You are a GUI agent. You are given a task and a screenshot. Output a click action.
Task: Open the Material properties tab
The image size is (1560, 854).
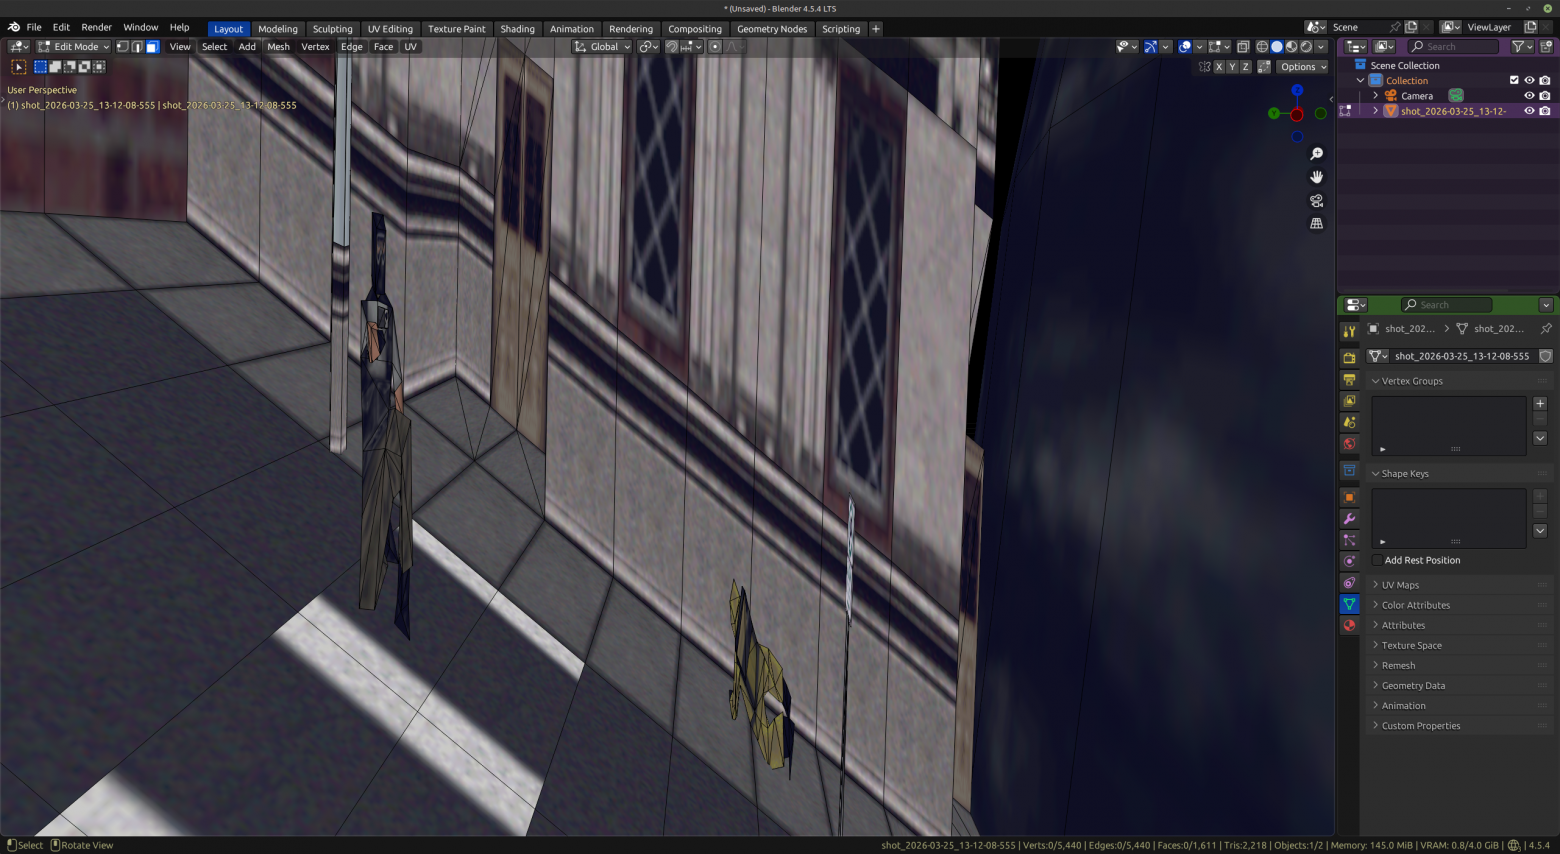[1349, 625]
